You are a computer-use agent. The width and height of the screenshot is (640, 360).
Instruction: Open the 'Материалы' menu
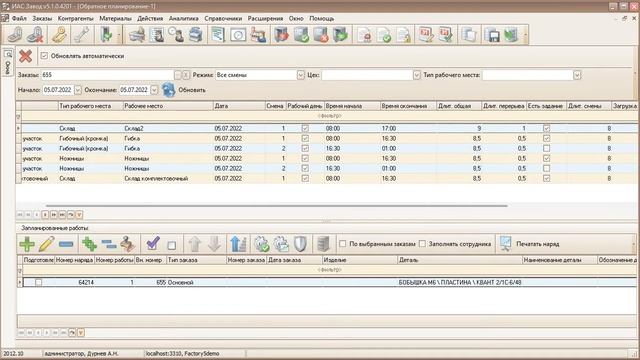pos(115,18)
